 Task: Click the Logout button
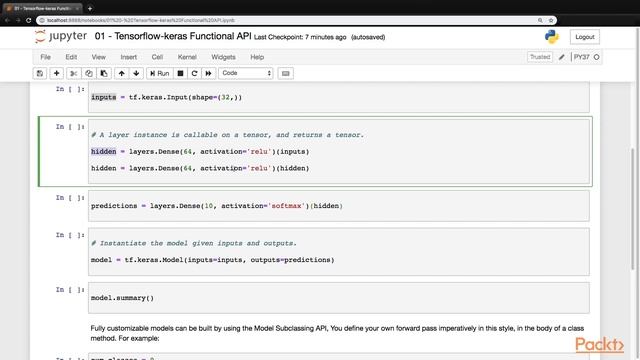(584, 37)
